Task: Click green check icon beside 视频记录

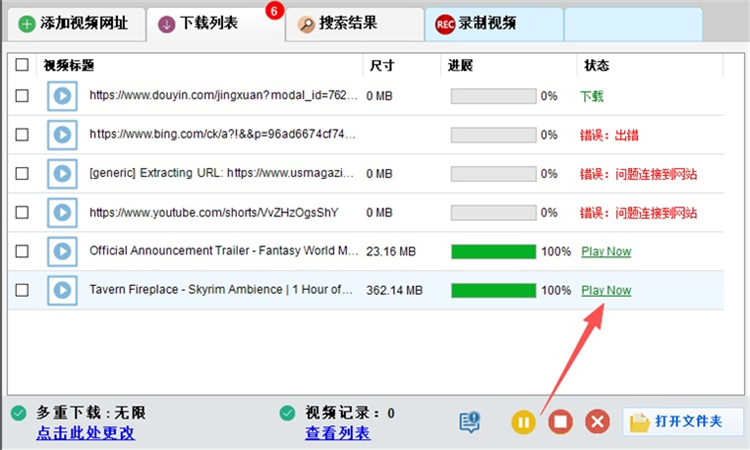Action: (x=287, y=413)
